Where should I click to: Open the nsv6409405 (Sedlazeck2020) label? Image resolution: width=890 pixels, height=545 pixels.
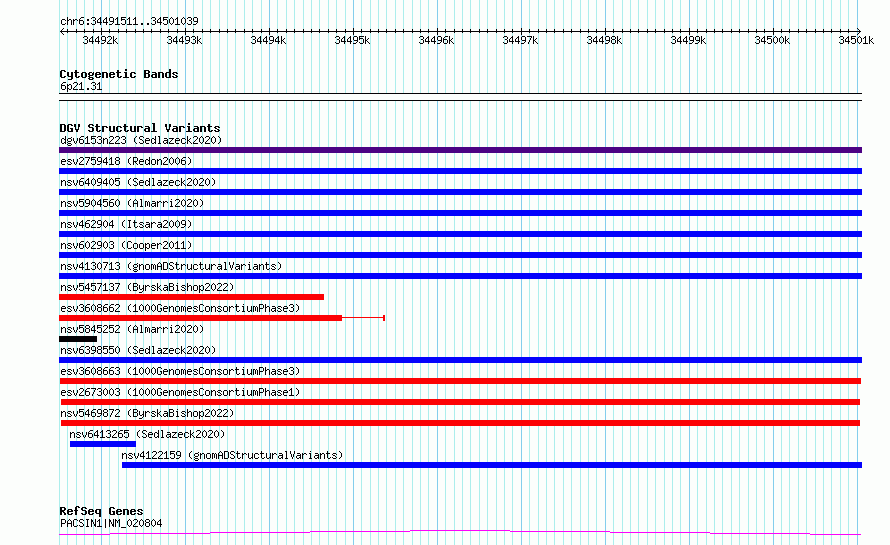click(138, 182)
